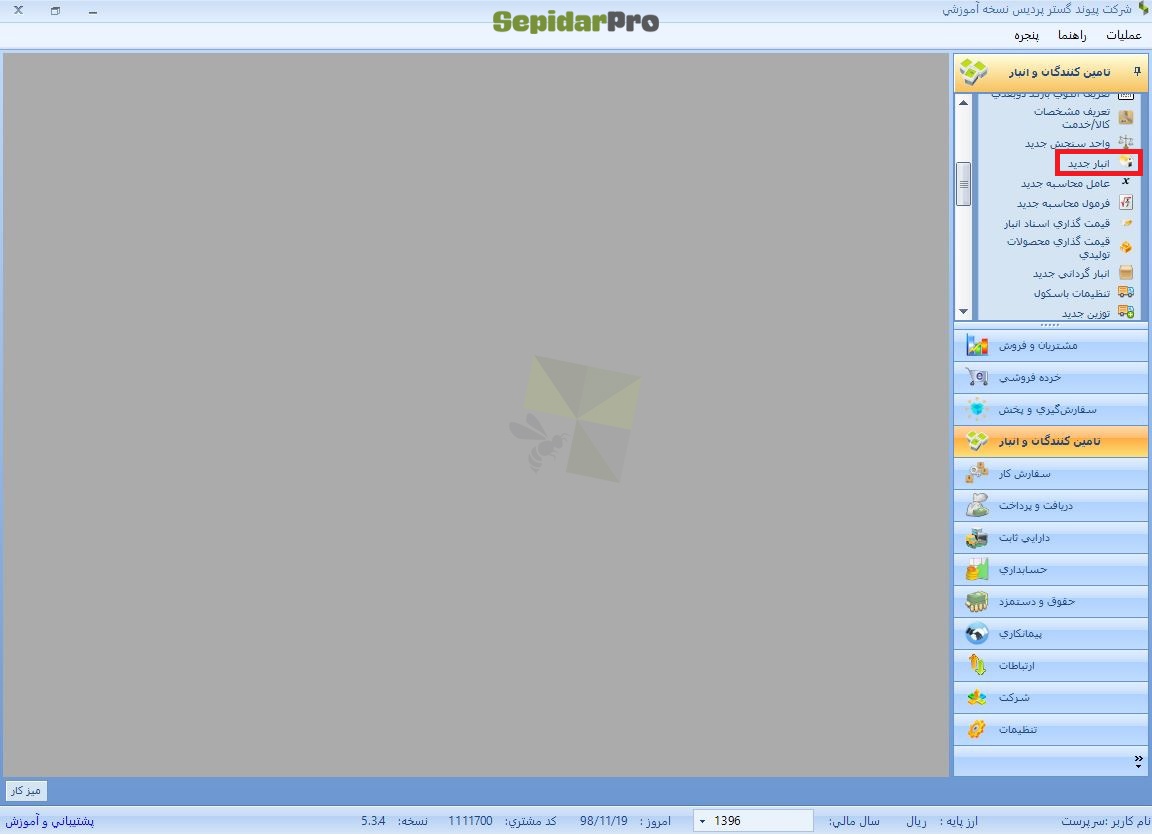1152x835 pixels.
Task: Select the highlighted تامین کنندگان و انبار module
Action: coord(1051,441)
